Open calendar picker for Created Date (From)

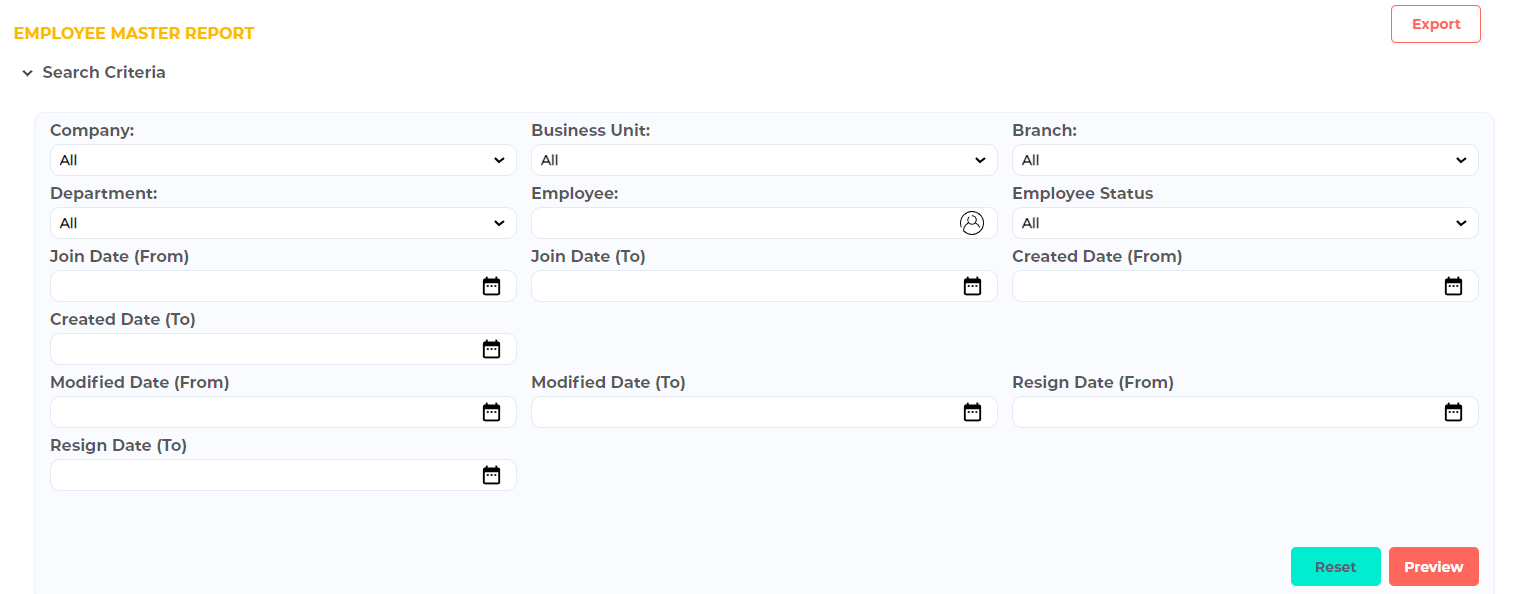pos(1453,286)
